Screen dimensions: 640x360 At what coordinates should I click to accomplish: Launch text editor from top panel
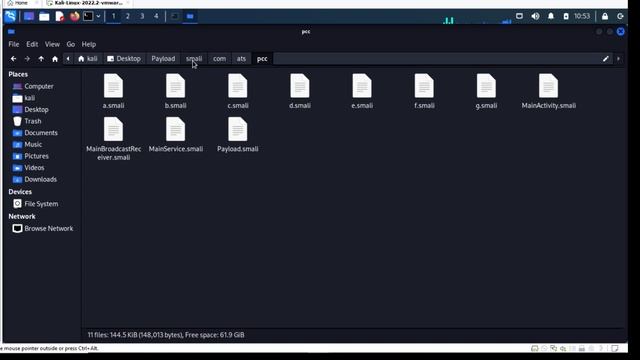(x=60, y=16)
